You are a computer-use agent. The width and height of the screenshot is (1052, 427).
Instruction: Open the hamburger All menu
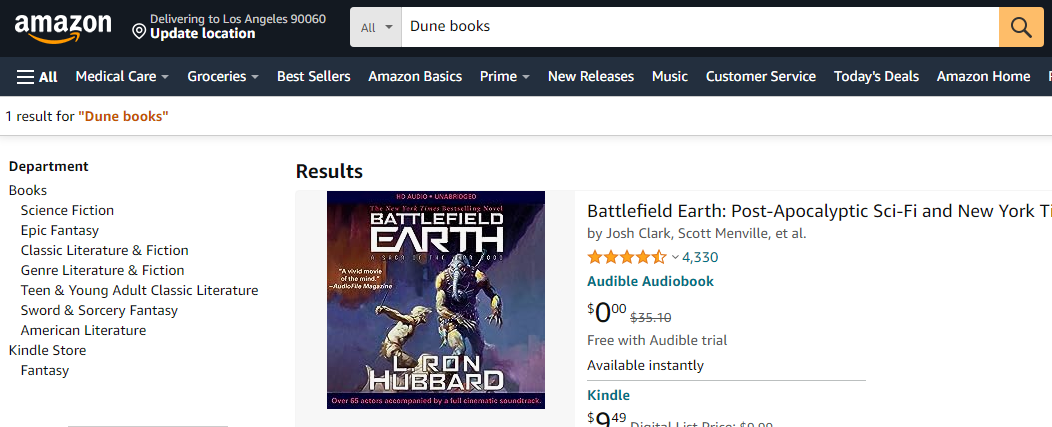(37, 76)
